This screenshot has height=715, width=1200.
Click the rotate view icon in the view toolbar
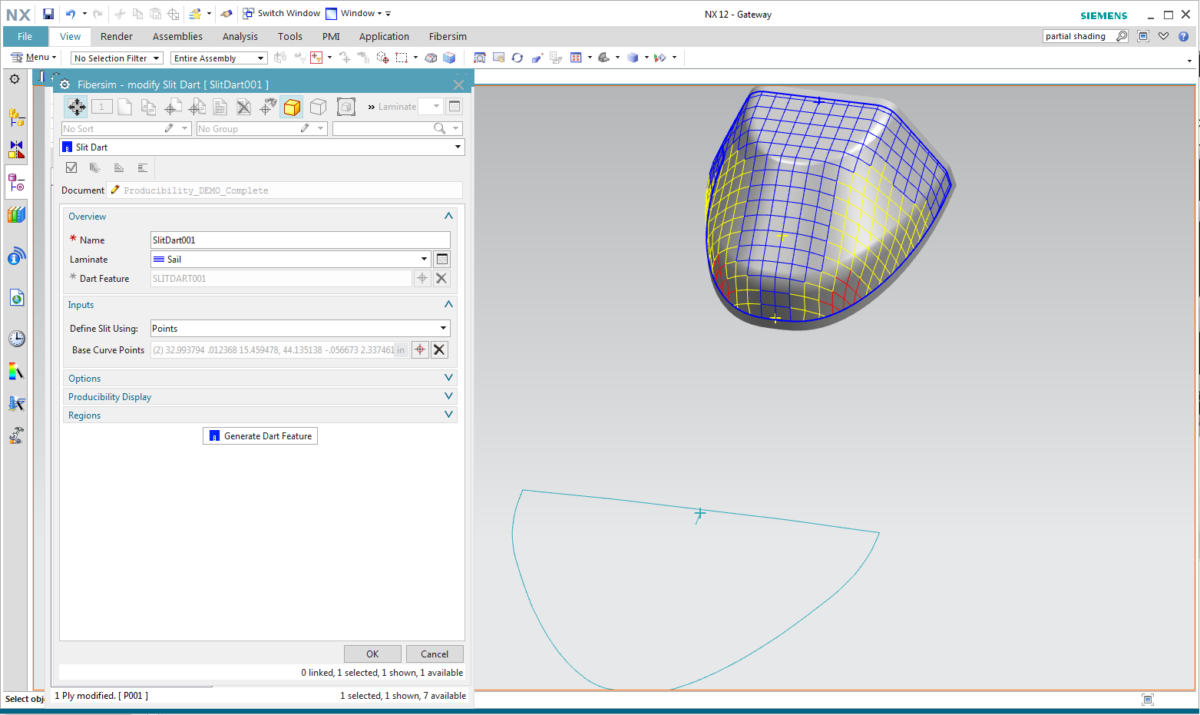[517, 58]
